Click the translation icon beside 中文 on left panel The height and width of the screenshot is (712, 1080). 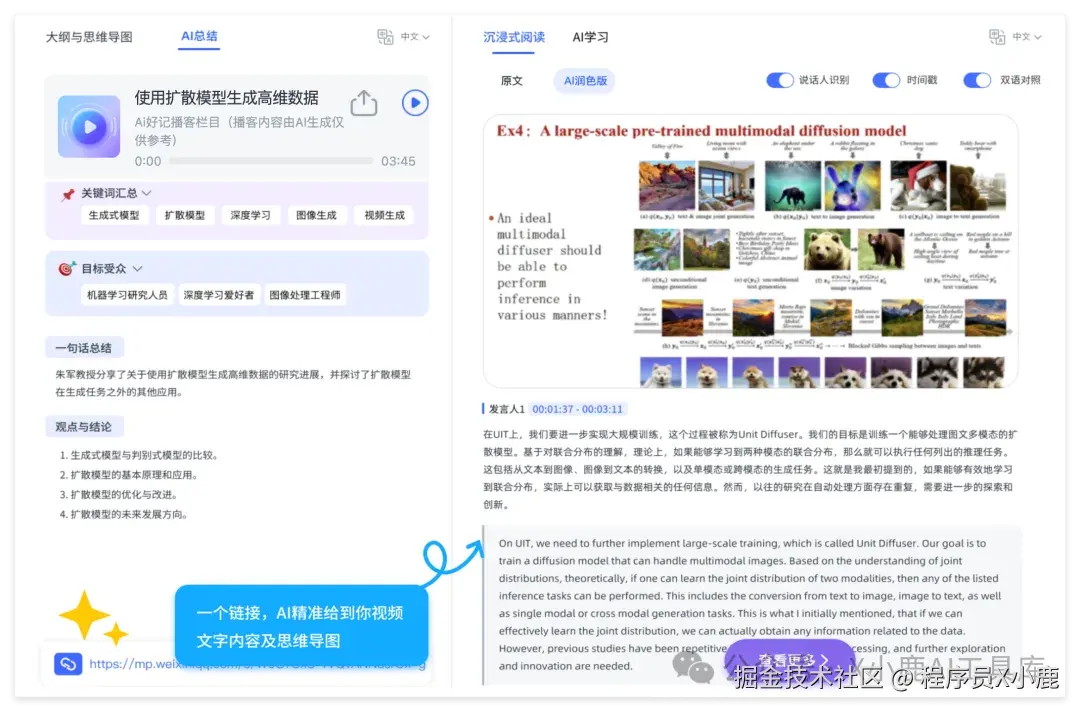pos(386,35)
